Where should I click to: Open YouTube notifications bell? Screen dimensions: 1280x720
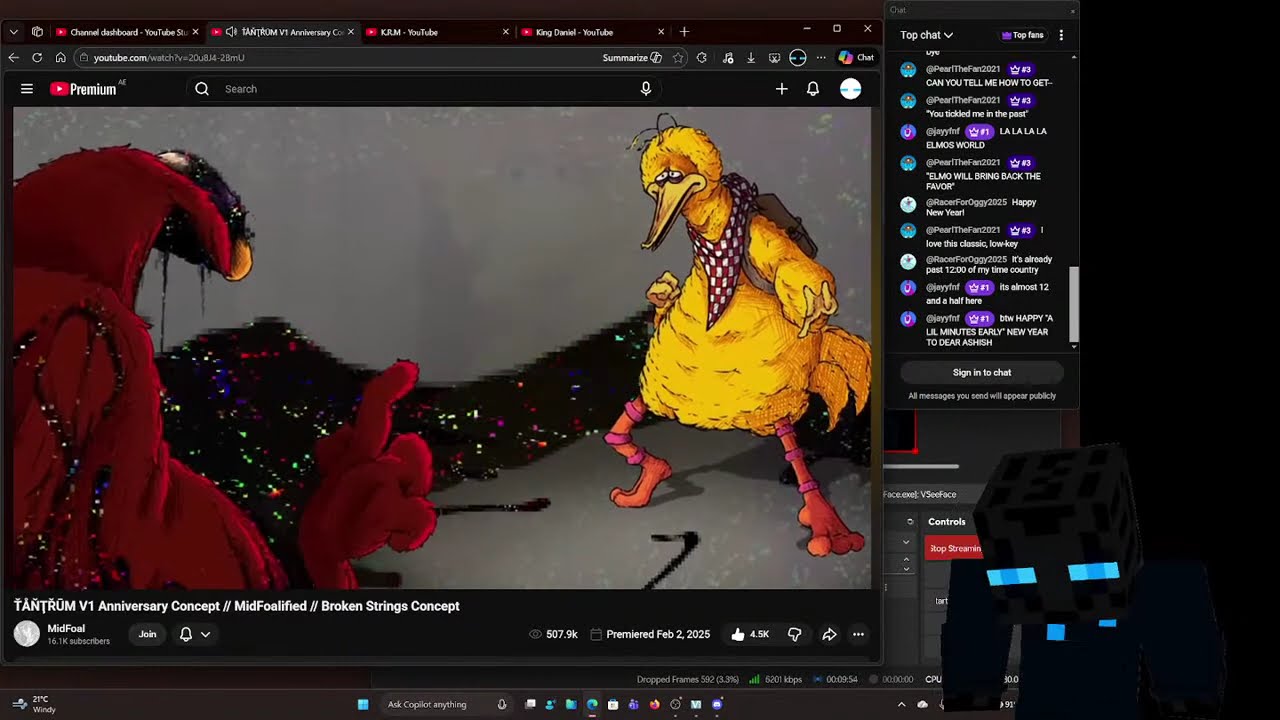point(813,89)
